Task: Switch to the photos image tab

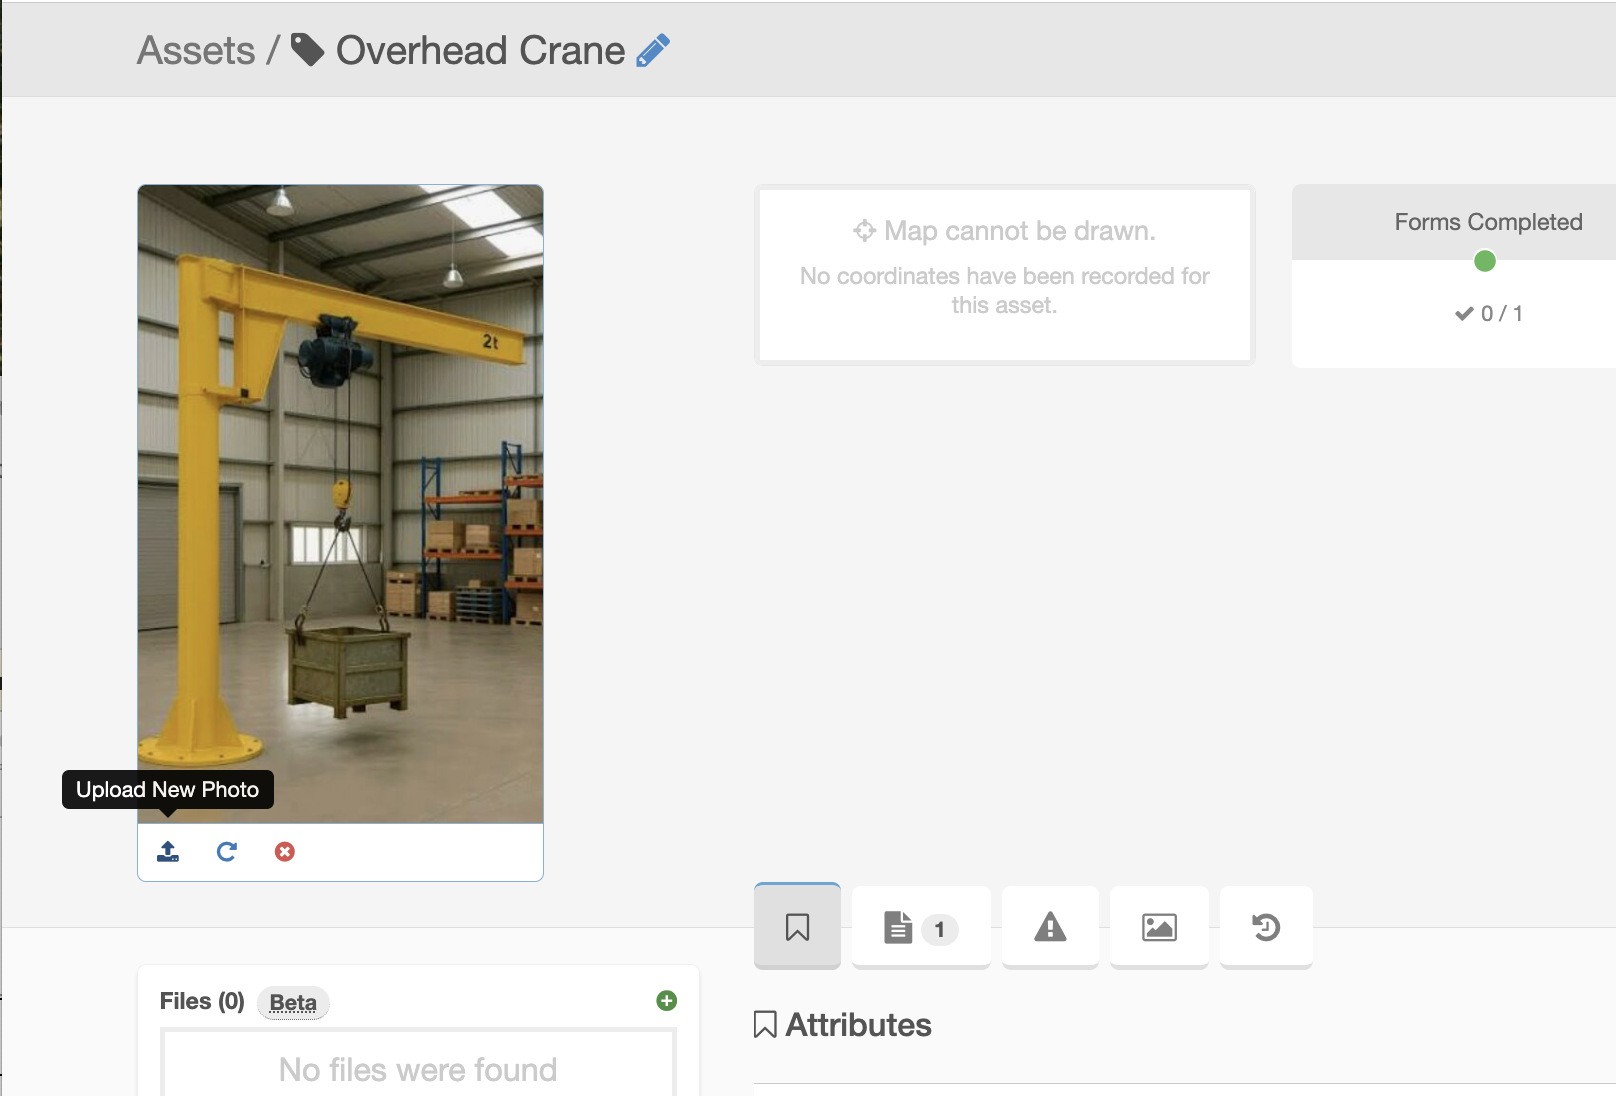Action: (1159, 927)
